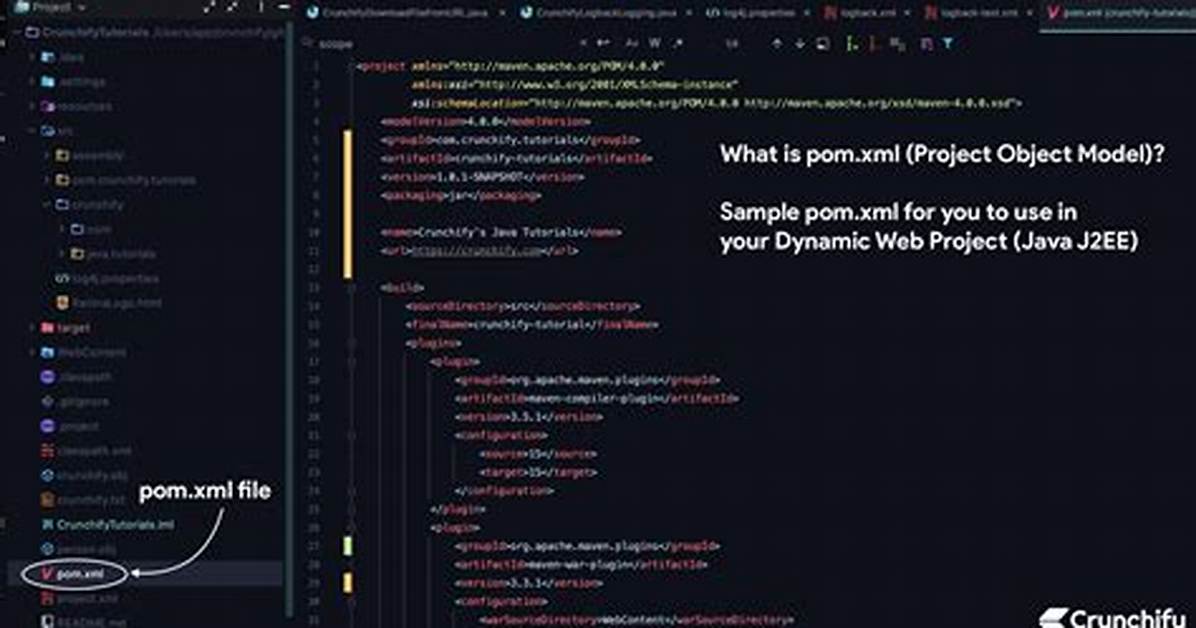The height and width of the screenshot is (628, 1196).
Task: Expand the red target folder
Action: [33, 327]
